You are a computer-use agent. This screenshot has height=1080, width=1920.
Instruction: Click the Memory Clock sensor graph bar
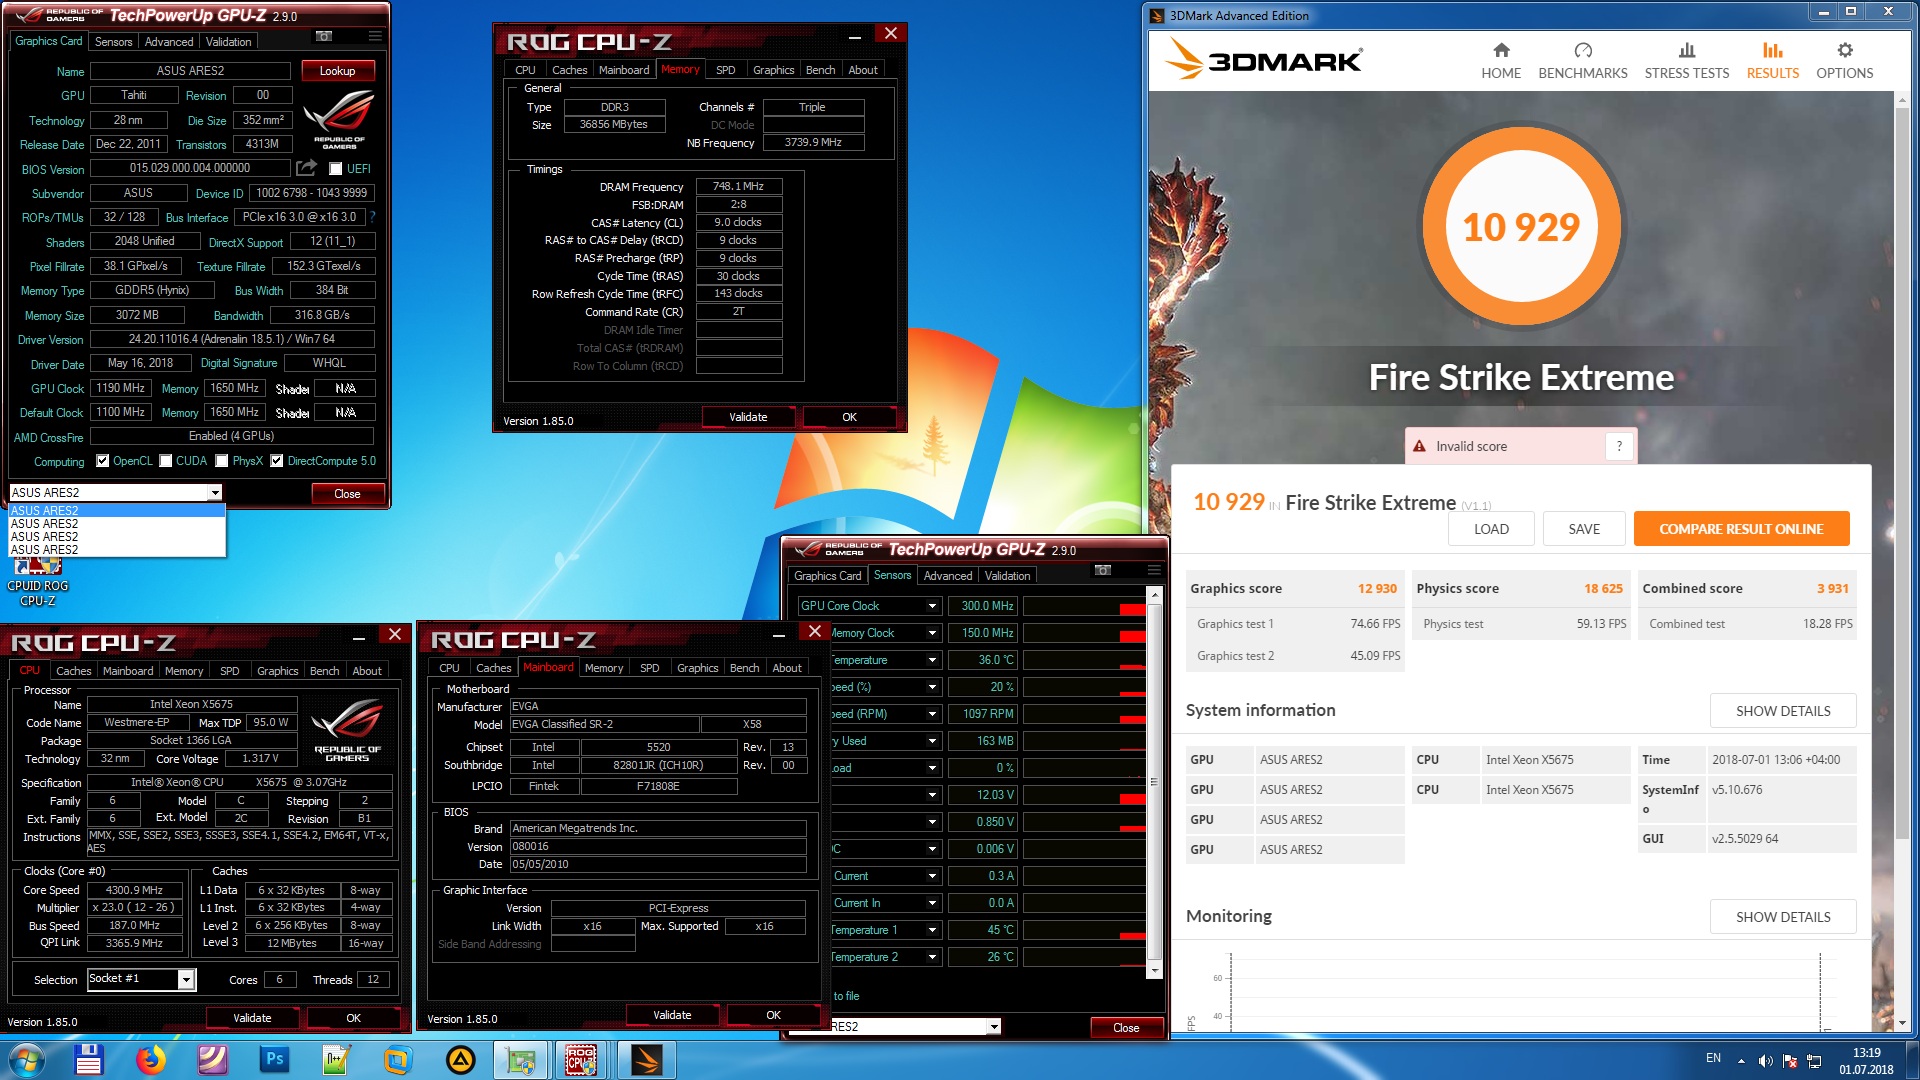[1084, 633]
